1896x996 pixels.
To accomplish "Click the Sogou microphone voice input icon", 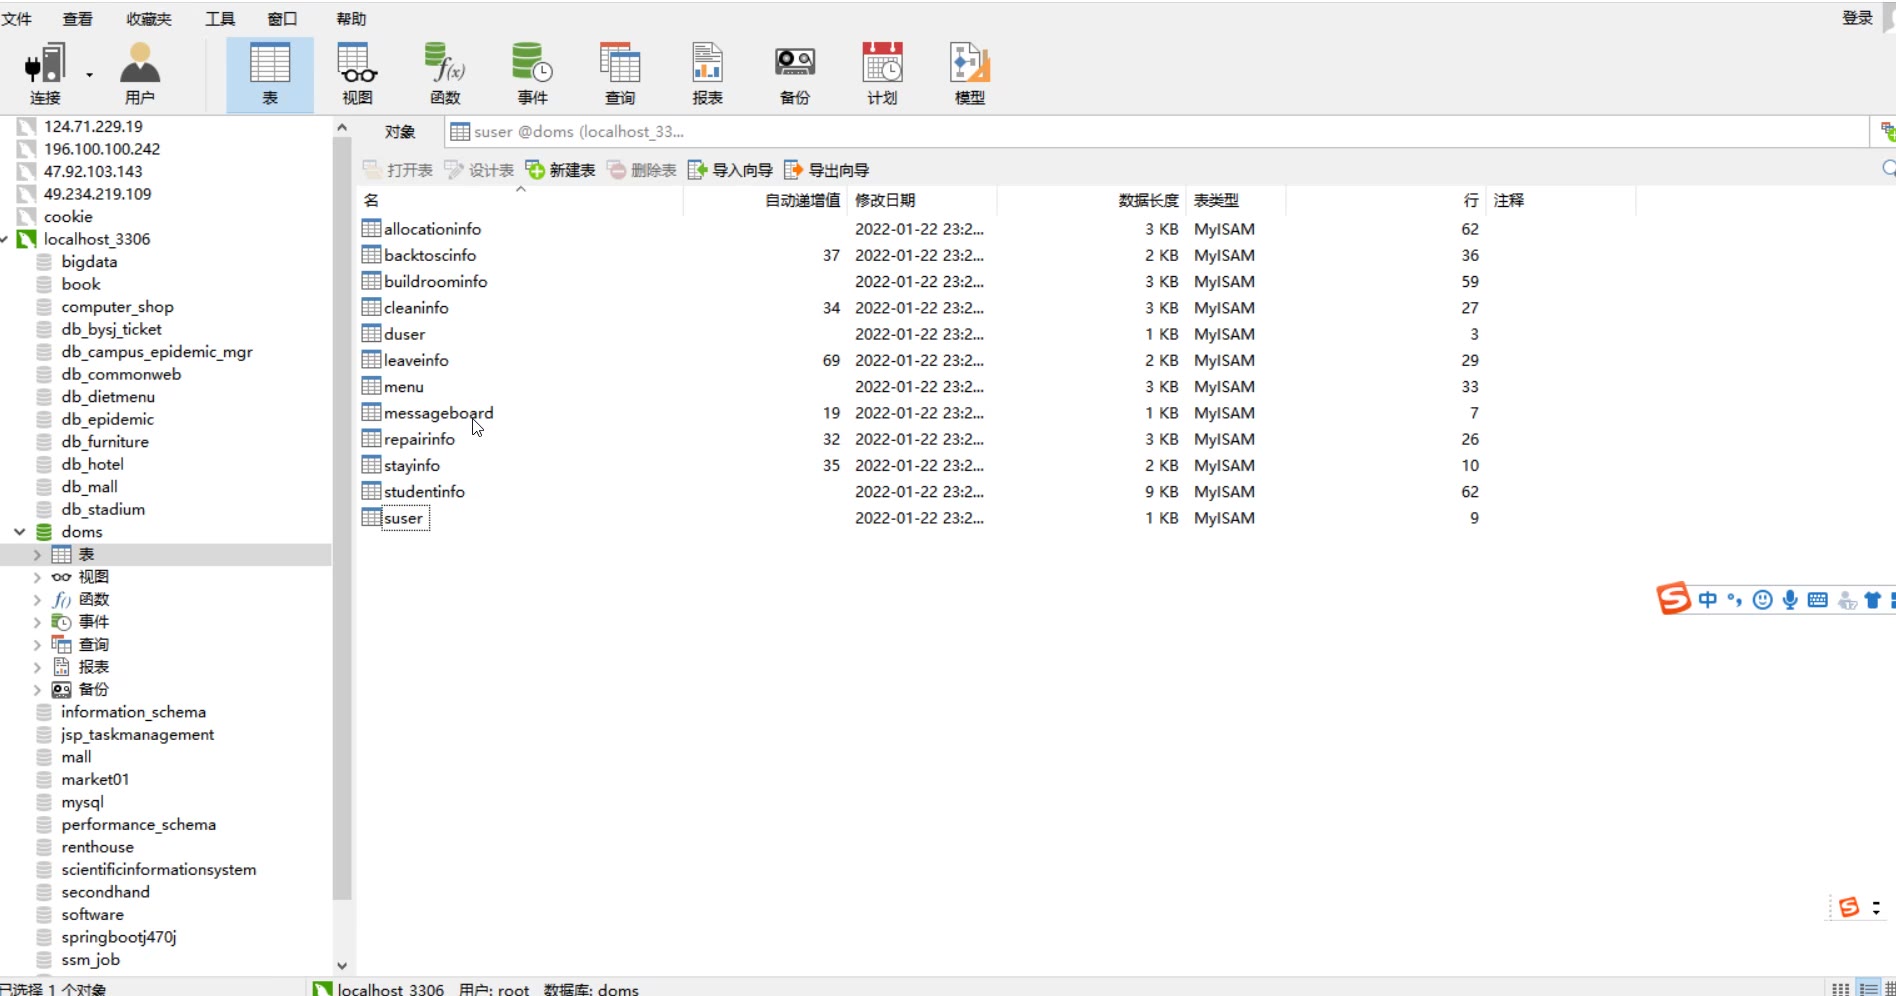I will [1790, 600].
